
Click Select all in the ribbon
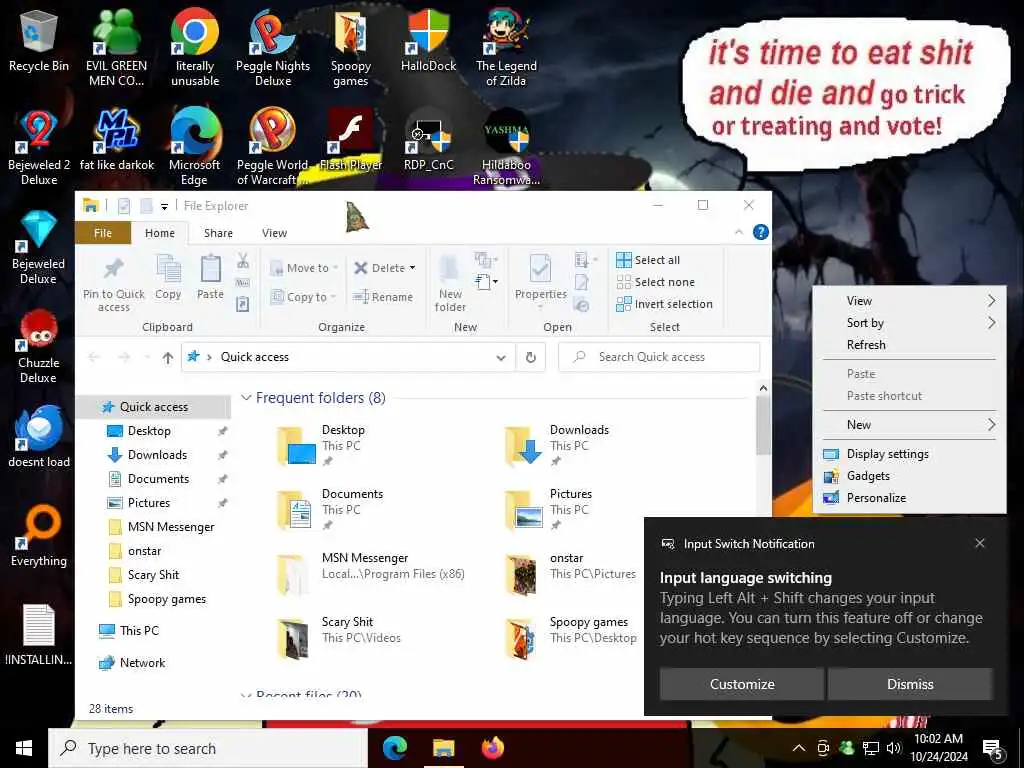(648, 260)
